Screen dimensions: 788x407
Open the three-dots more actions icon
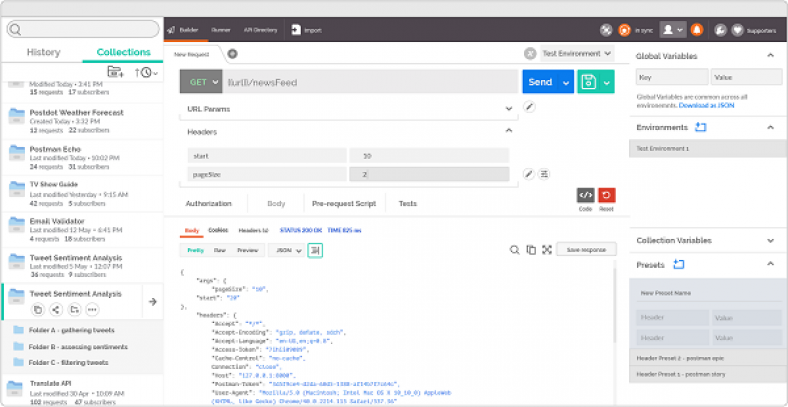click(x=91, y=310)
